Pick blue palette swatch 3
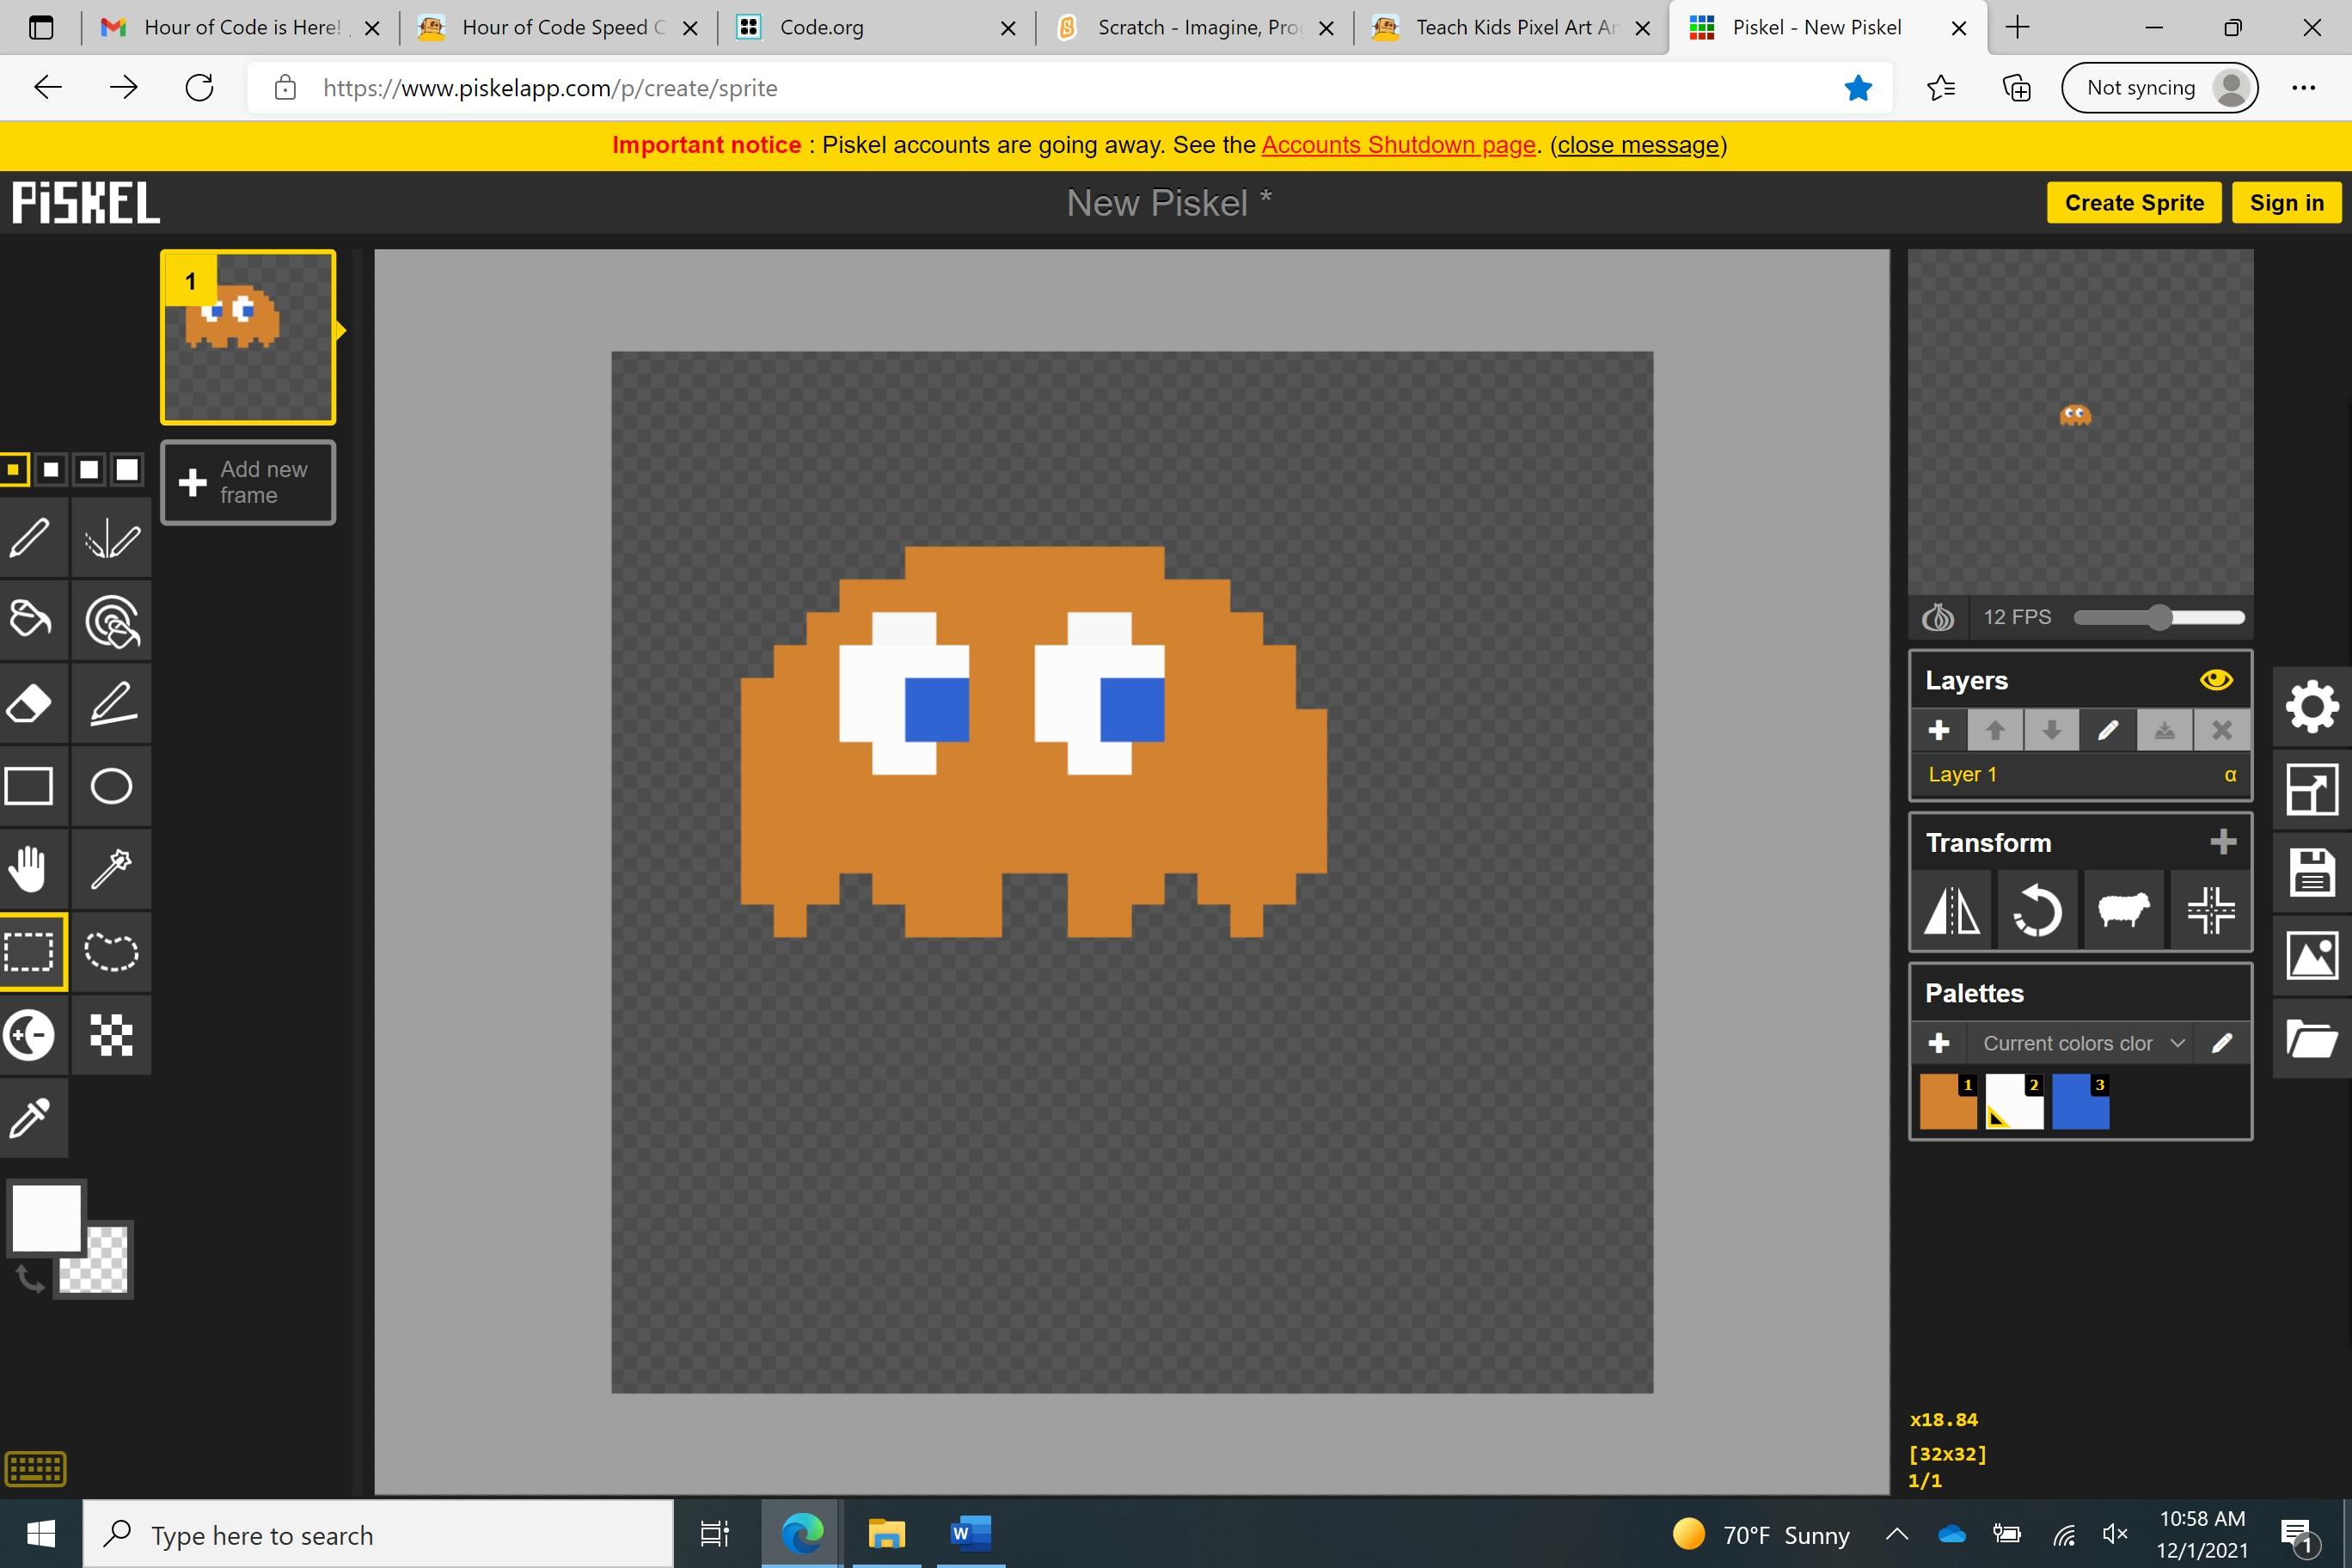The height and width of the screenshot is (1568, 2352). (2080, 1102)
